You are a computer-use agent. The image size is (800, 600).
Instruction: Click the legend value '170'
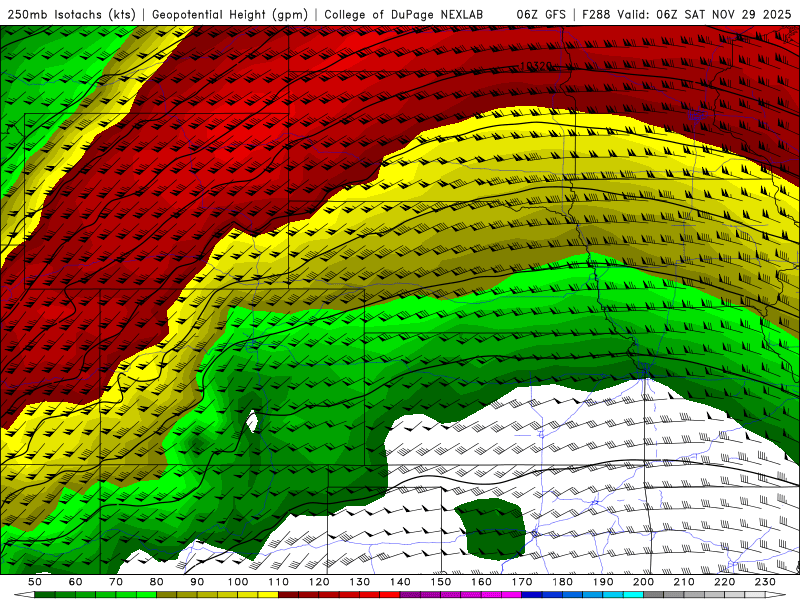[x=522, y=582]
